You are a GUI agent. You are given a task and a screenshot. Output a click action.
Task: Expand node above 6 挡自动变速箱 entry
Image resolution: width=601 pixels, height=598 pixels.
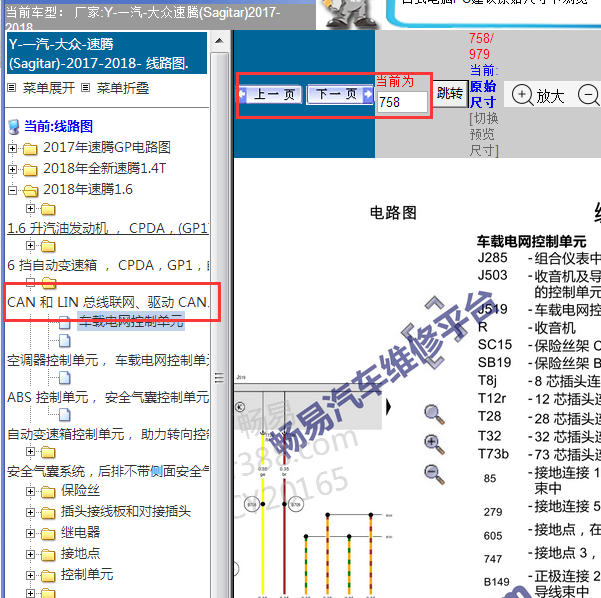[30, 245]
